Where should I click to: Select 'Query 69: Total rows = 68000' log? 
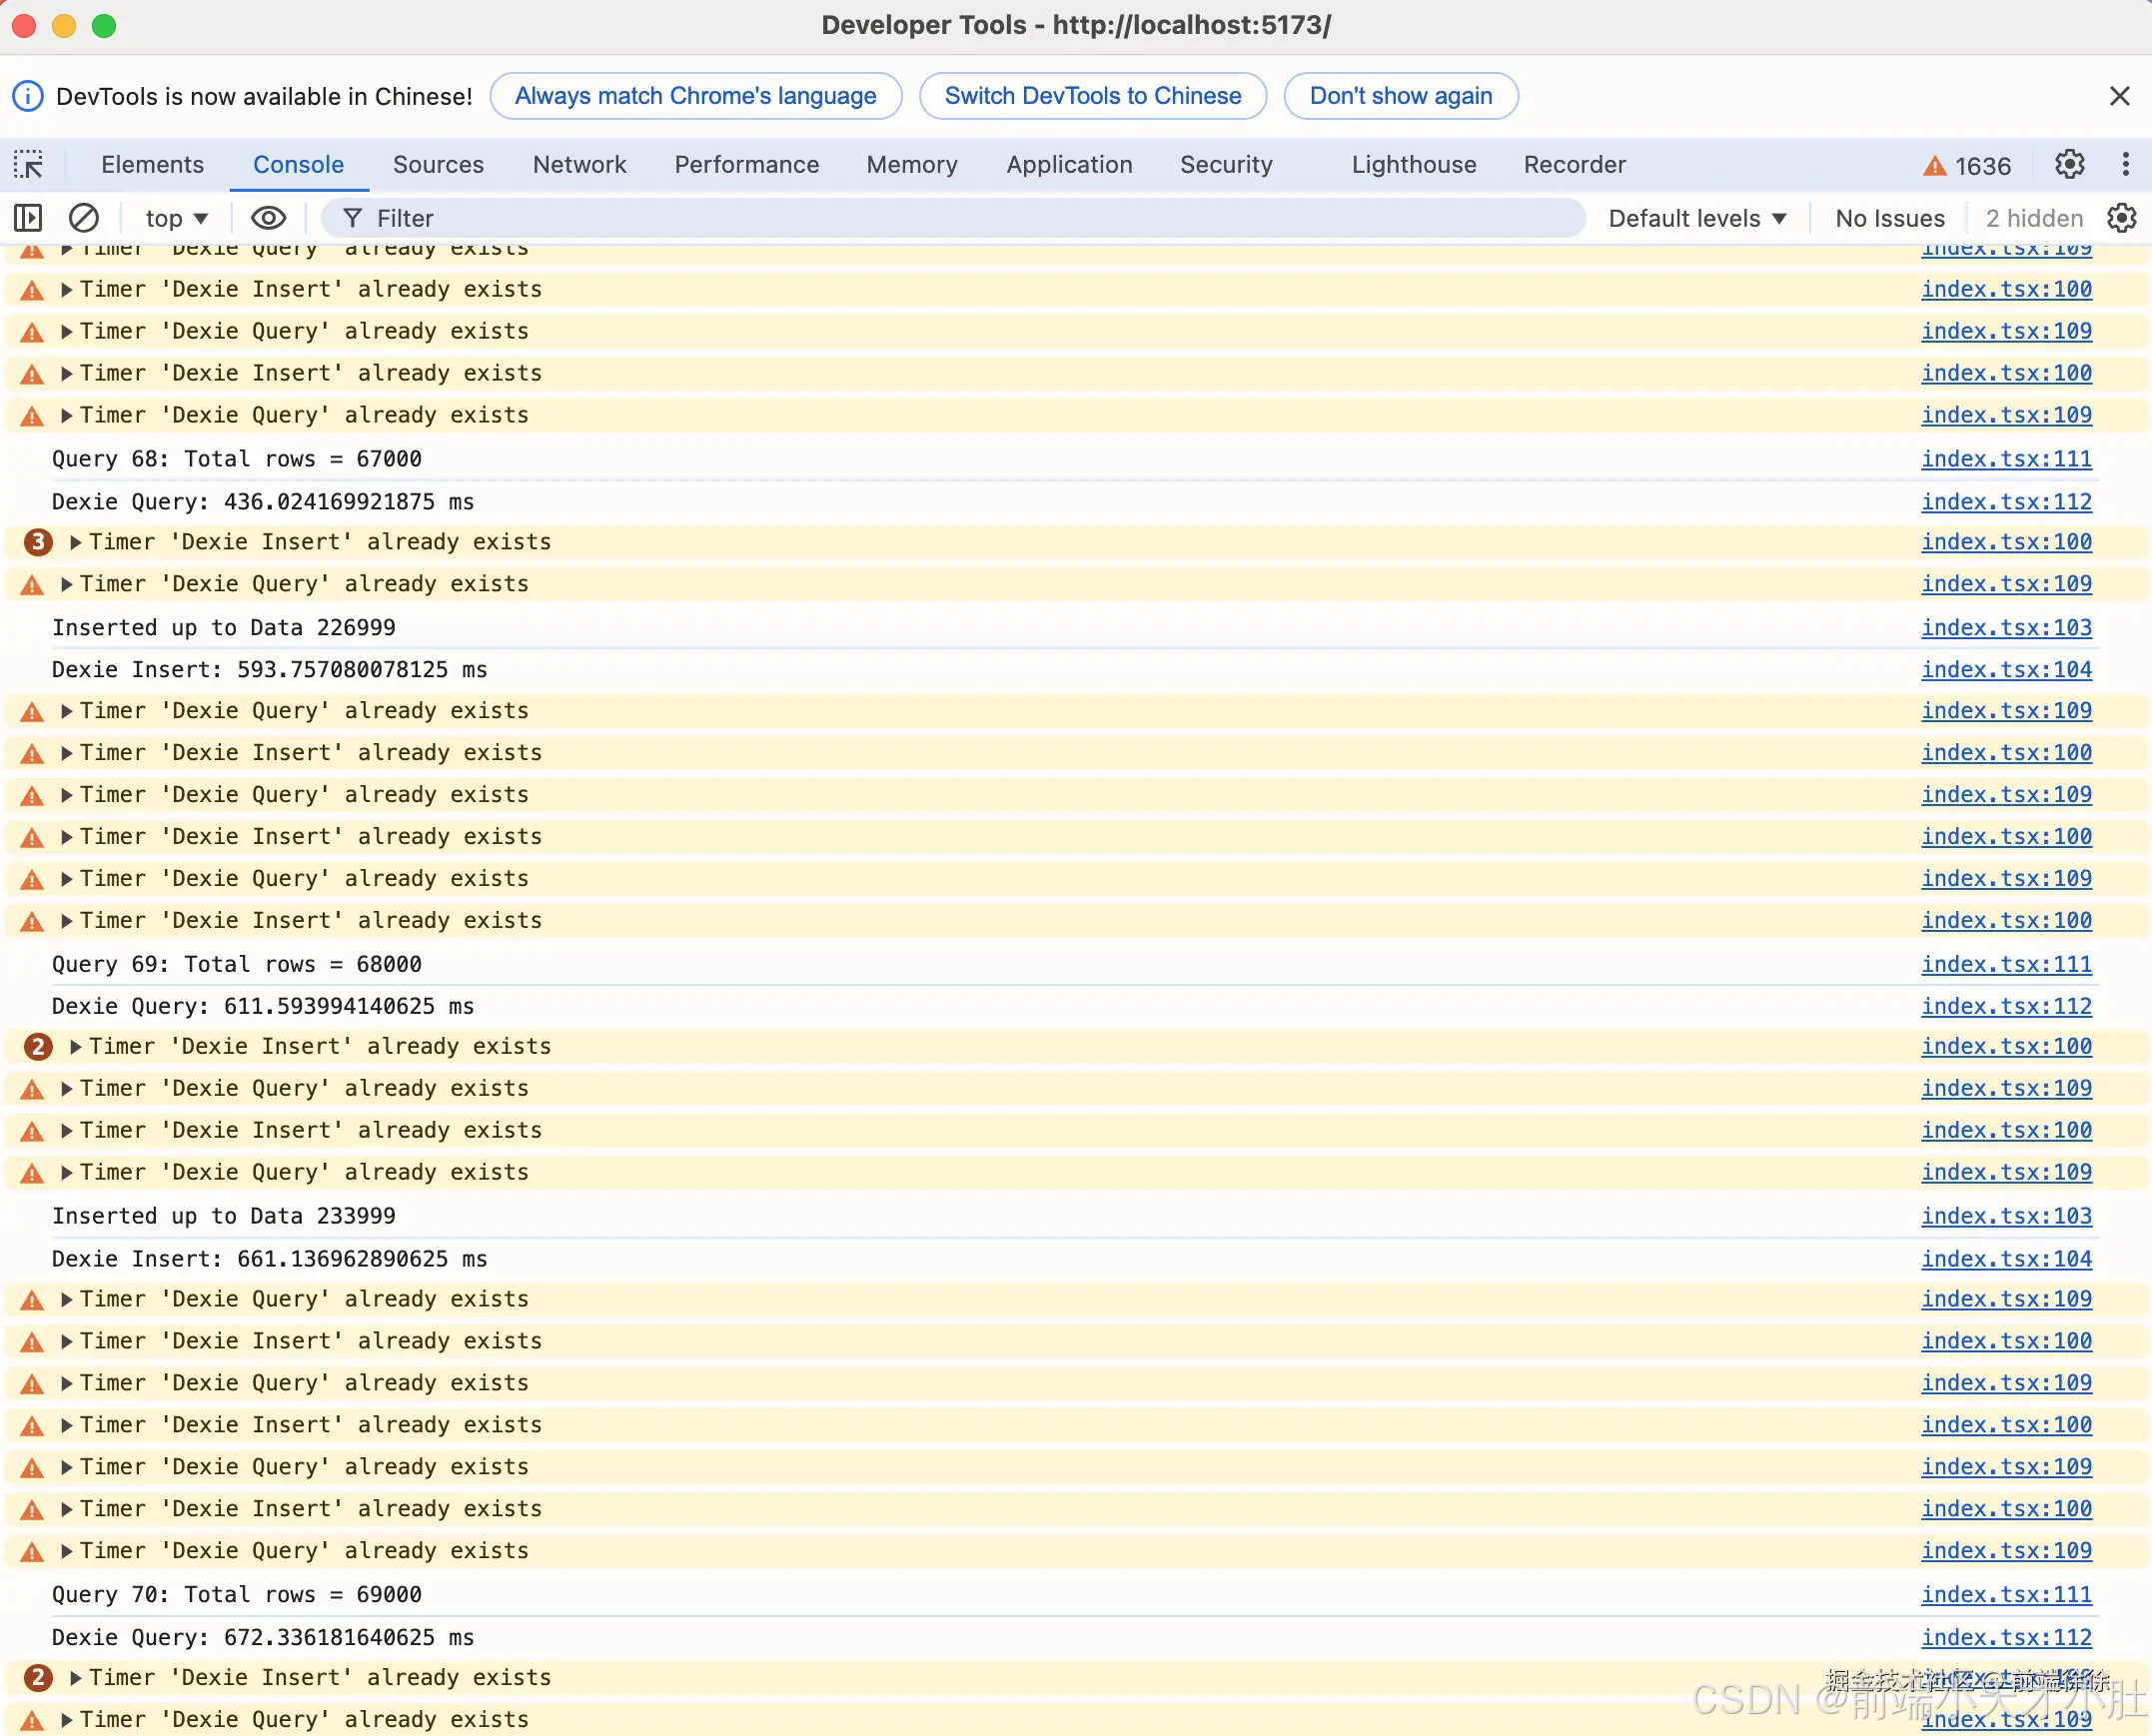click(x=237, y=965)
